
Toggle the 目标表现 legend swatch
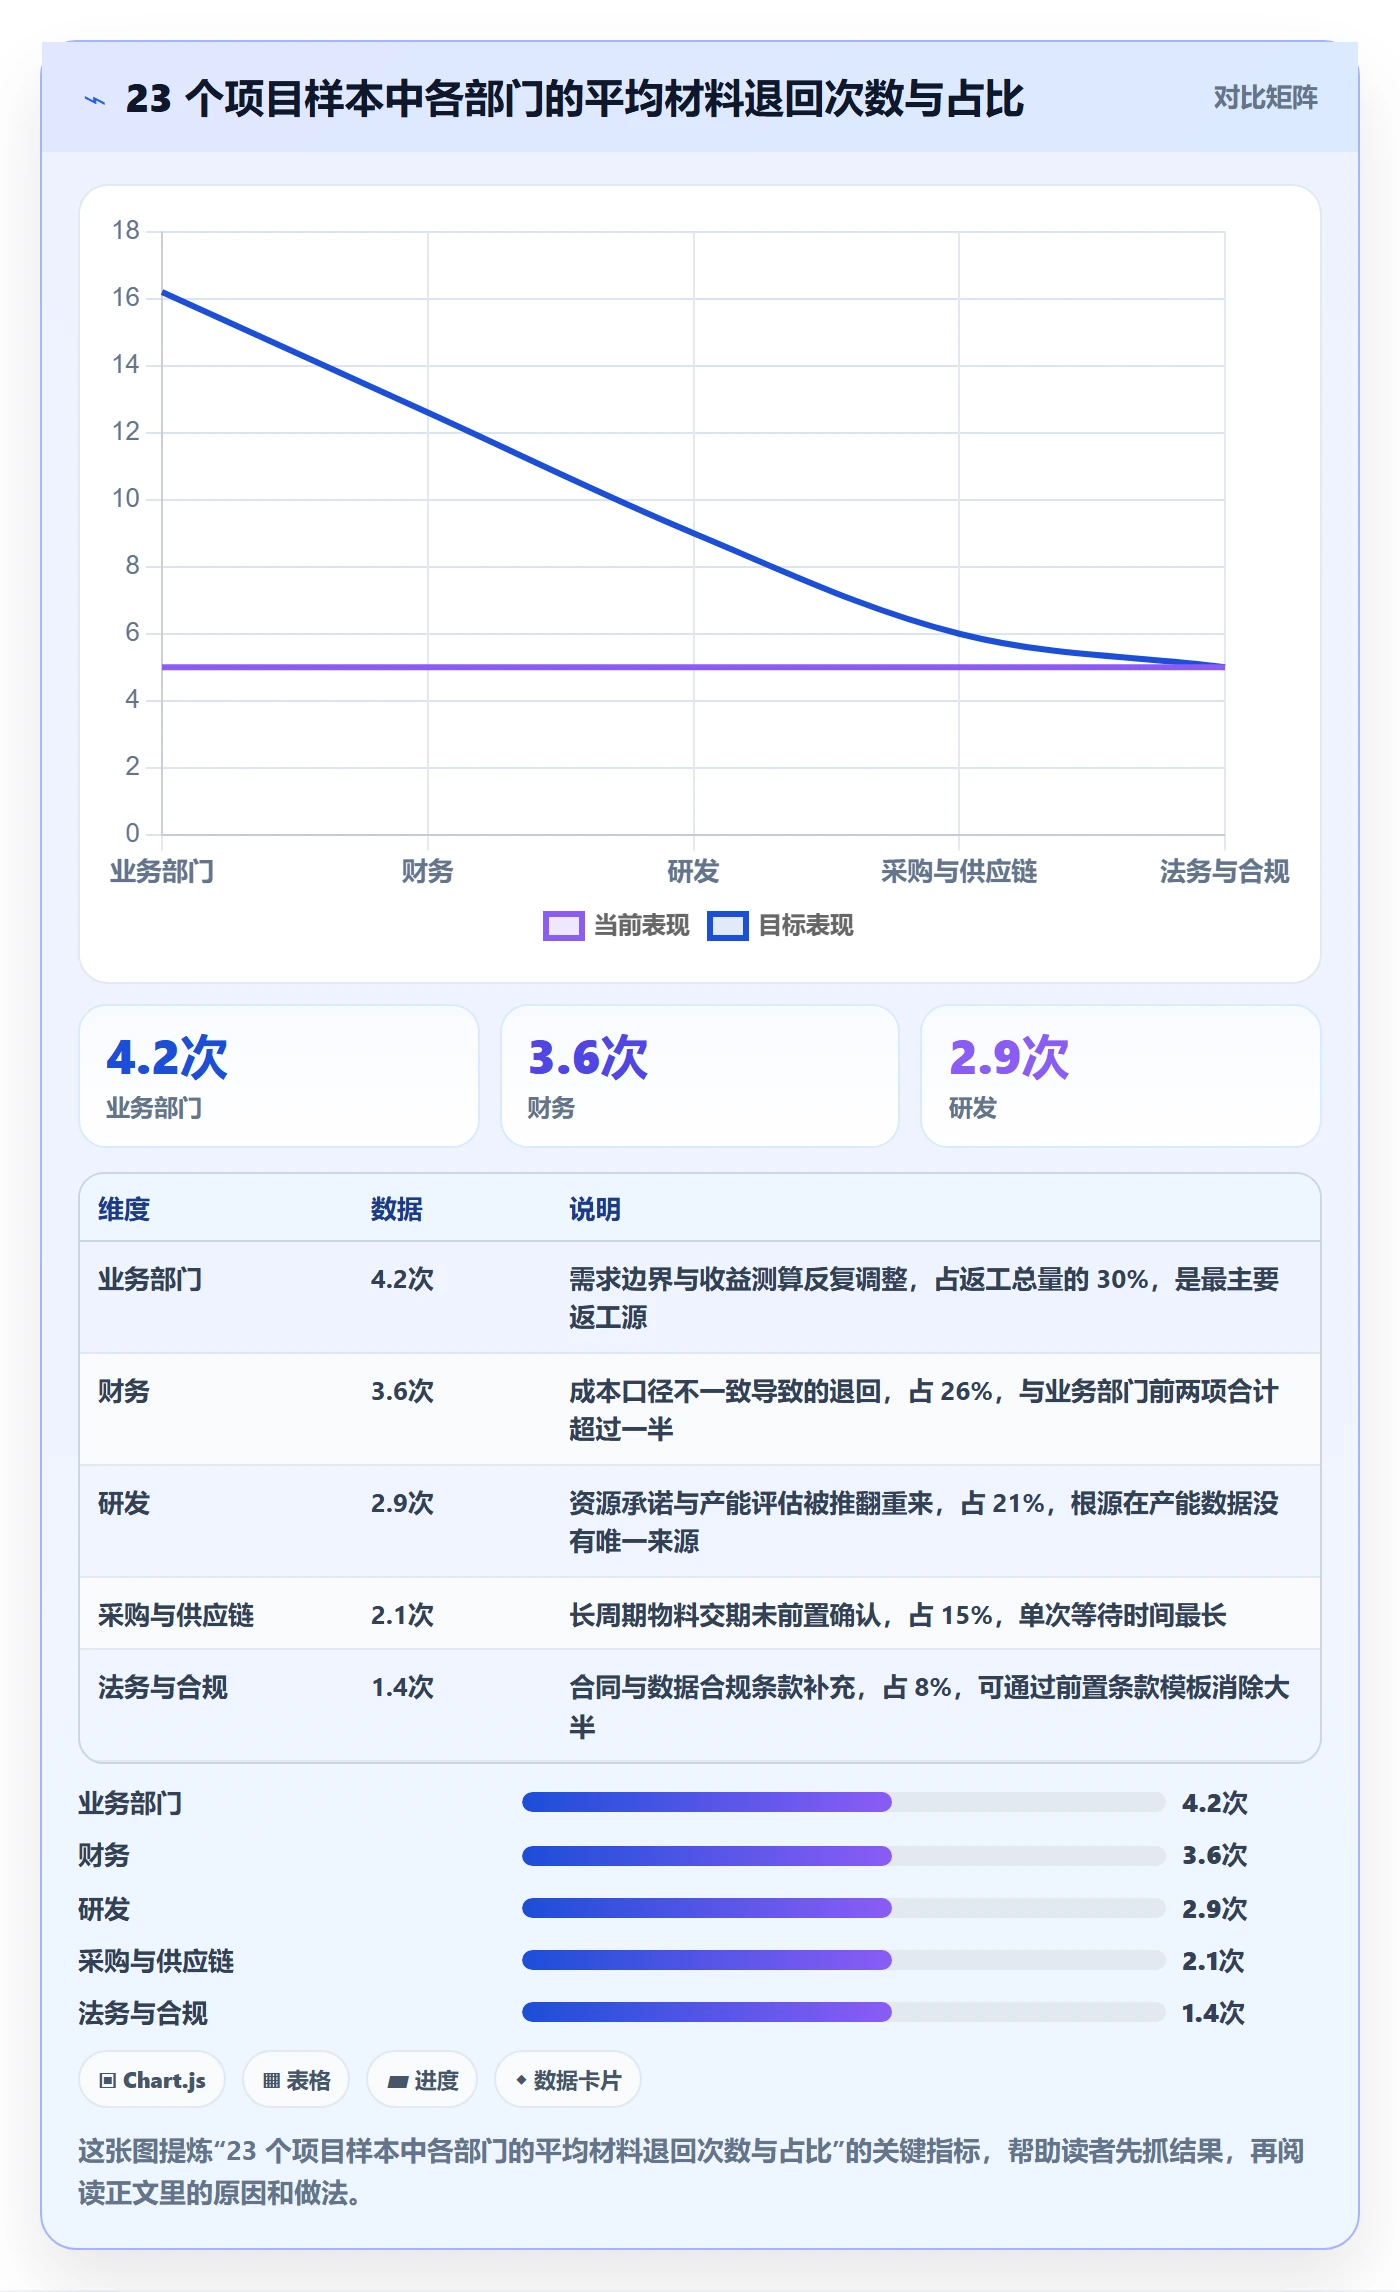[x=727, y=926]
